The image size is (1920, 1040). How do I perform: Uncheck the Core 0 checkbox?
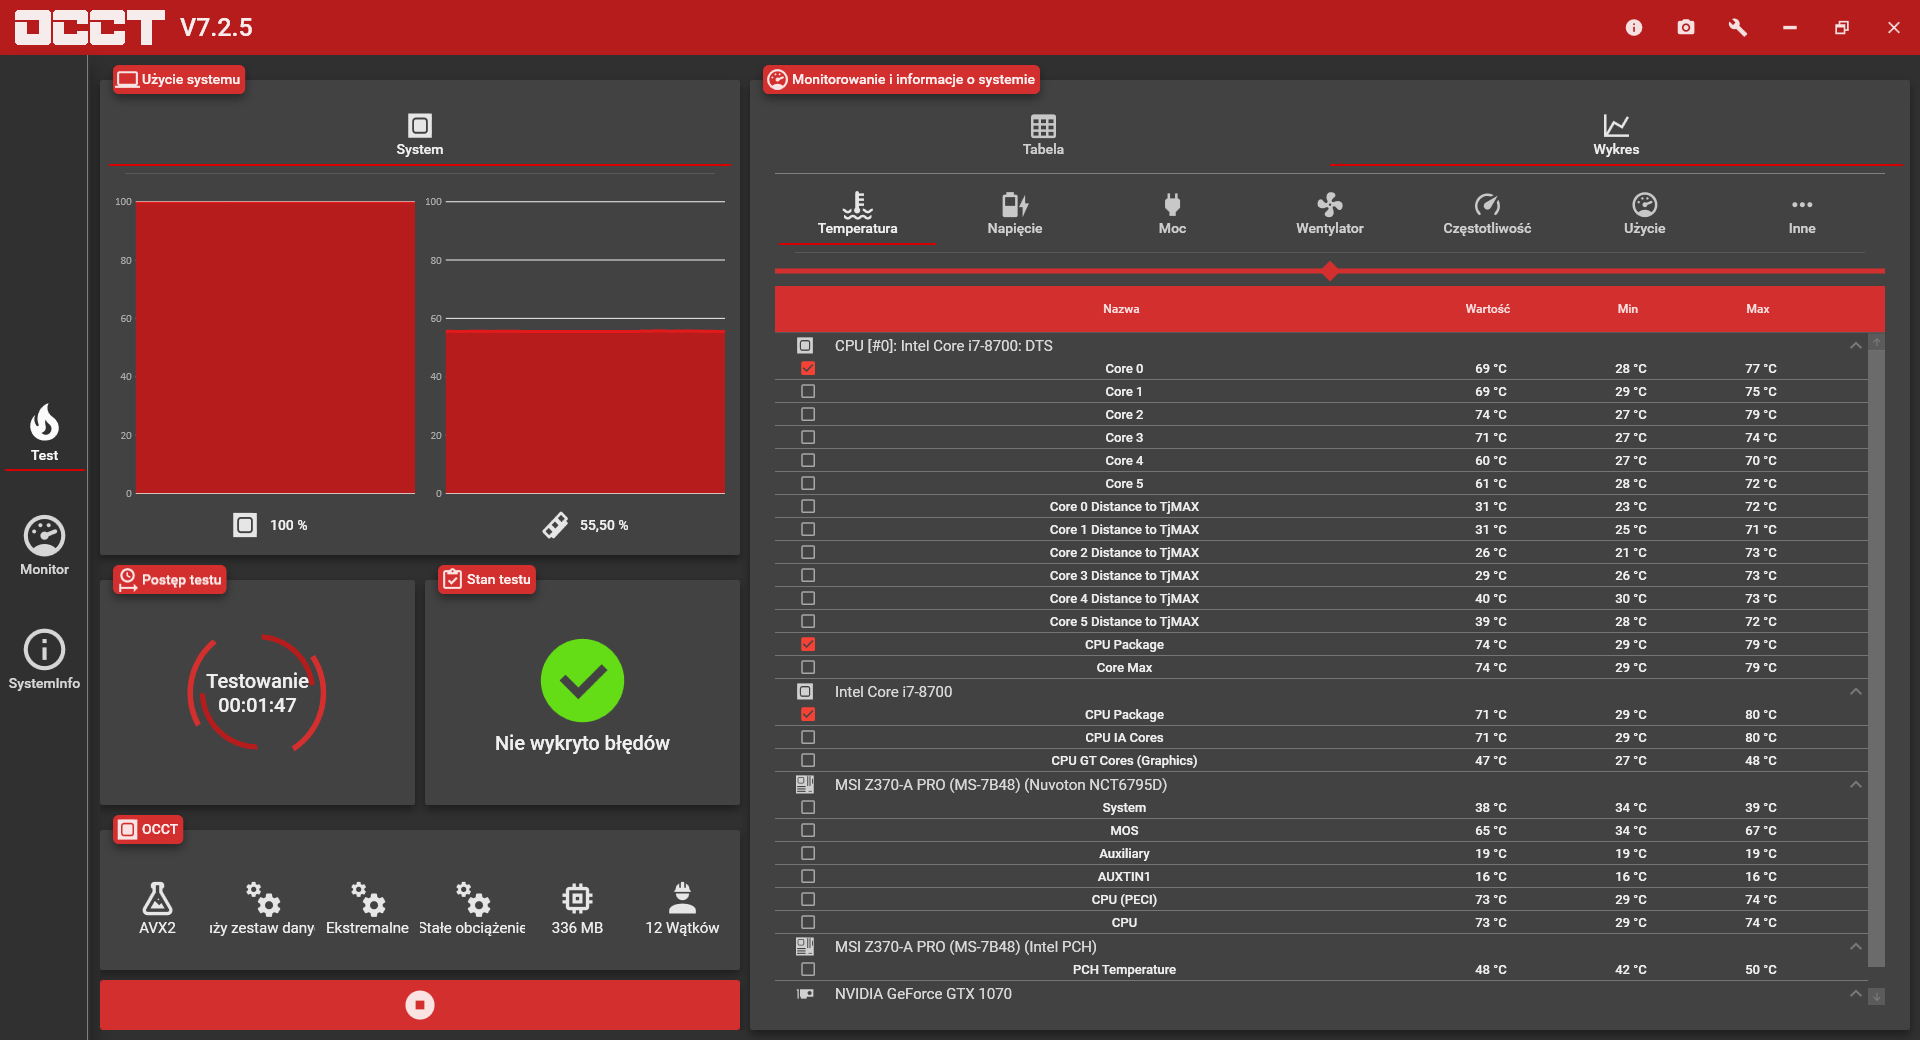pos(808,369)
